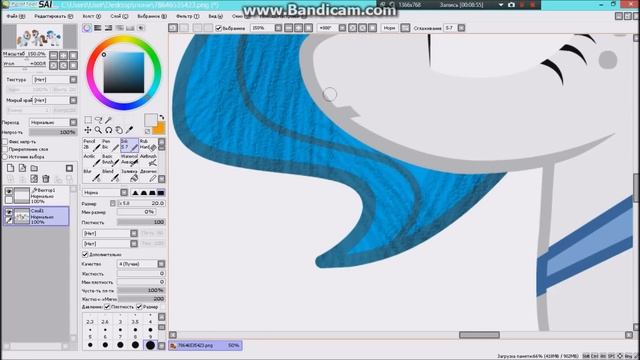Adjust the brush Плотность density slider
640x360 pixels.
coord(141,222)
